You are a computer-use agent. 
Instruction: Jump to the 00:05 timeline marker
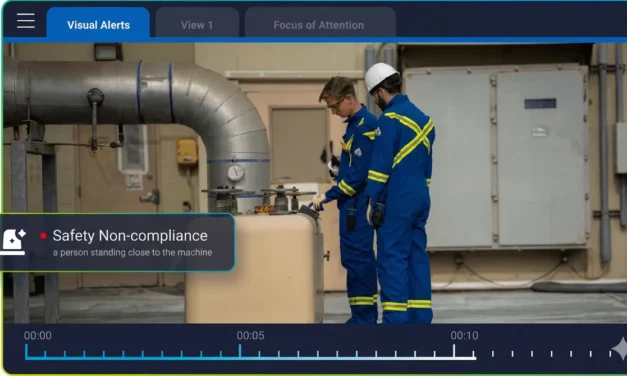(250, 335)
